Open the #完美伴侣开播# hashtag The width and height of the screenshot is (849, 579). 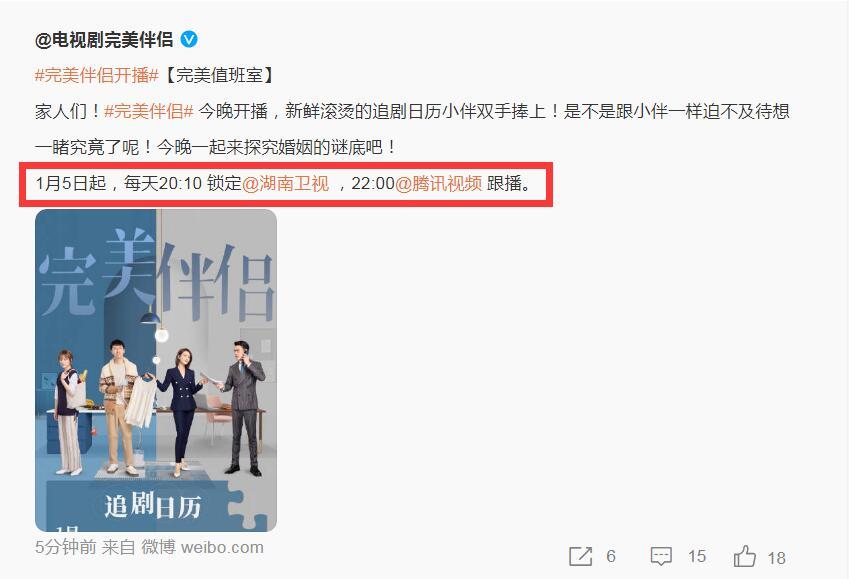(96, 75)
